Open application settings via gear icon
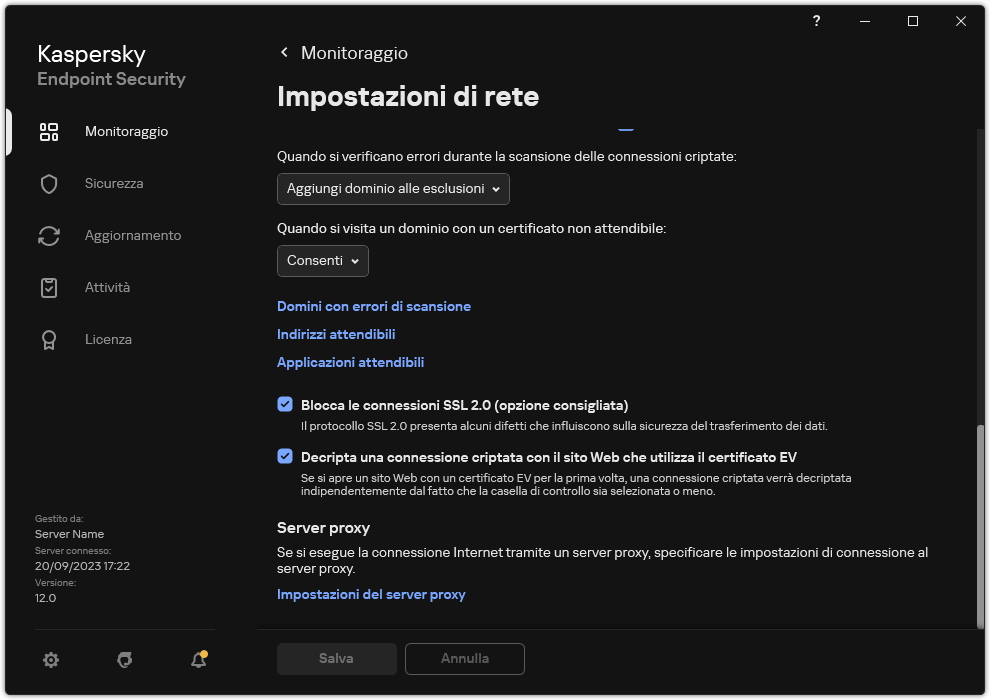The image size is (990, 700). click(50, 660)
